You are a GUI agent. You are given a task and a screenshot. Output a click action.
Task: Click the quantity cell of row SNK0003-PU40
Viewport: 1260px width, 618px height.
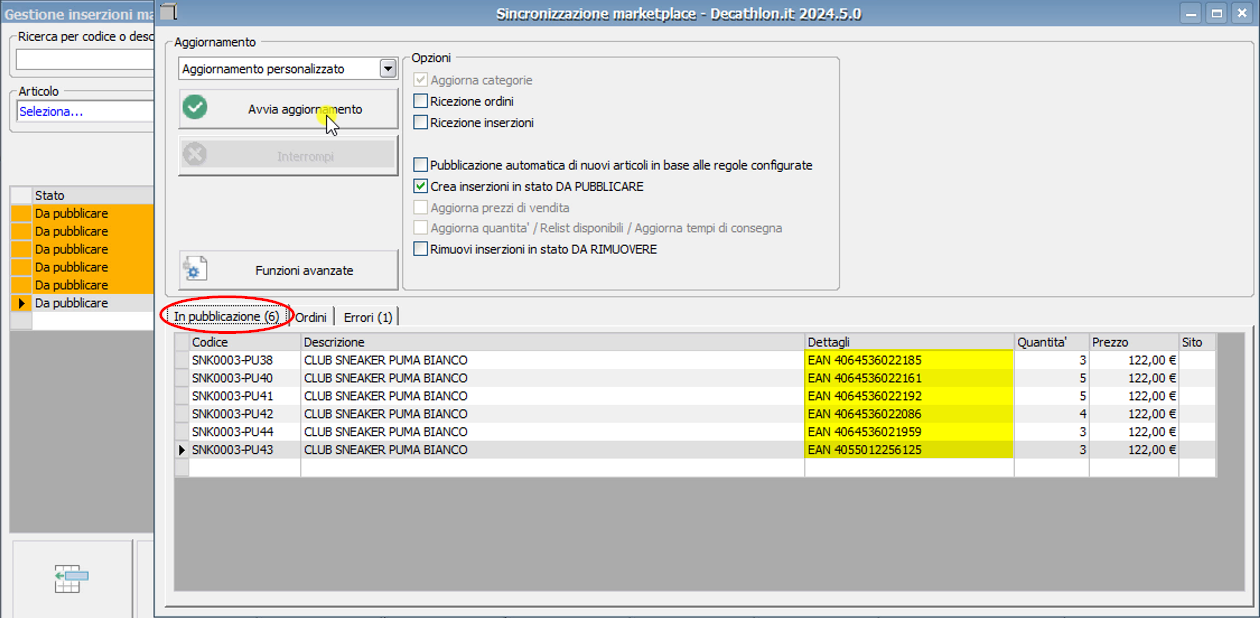tap(1052, 378)
